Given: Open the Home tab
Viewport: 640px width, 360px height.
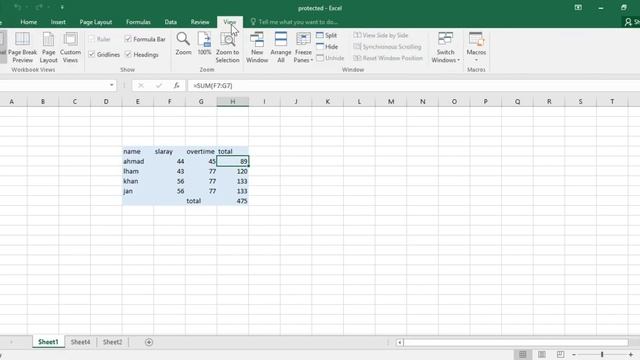Looking at the screenshot, I should (x=29, y=22).
